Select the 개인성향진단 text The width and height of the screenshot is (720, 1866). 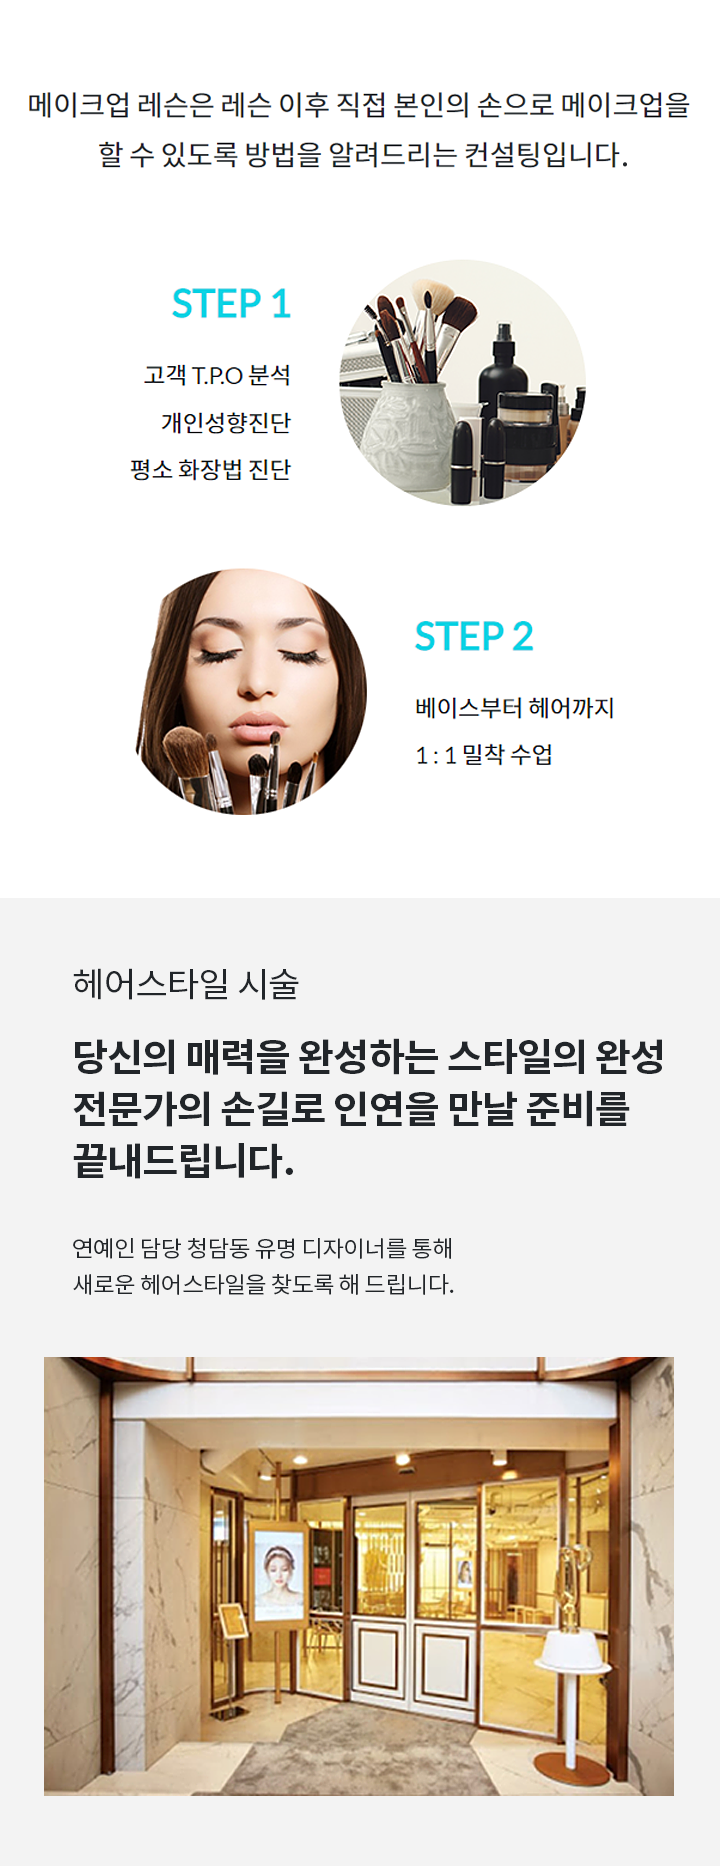226,423
